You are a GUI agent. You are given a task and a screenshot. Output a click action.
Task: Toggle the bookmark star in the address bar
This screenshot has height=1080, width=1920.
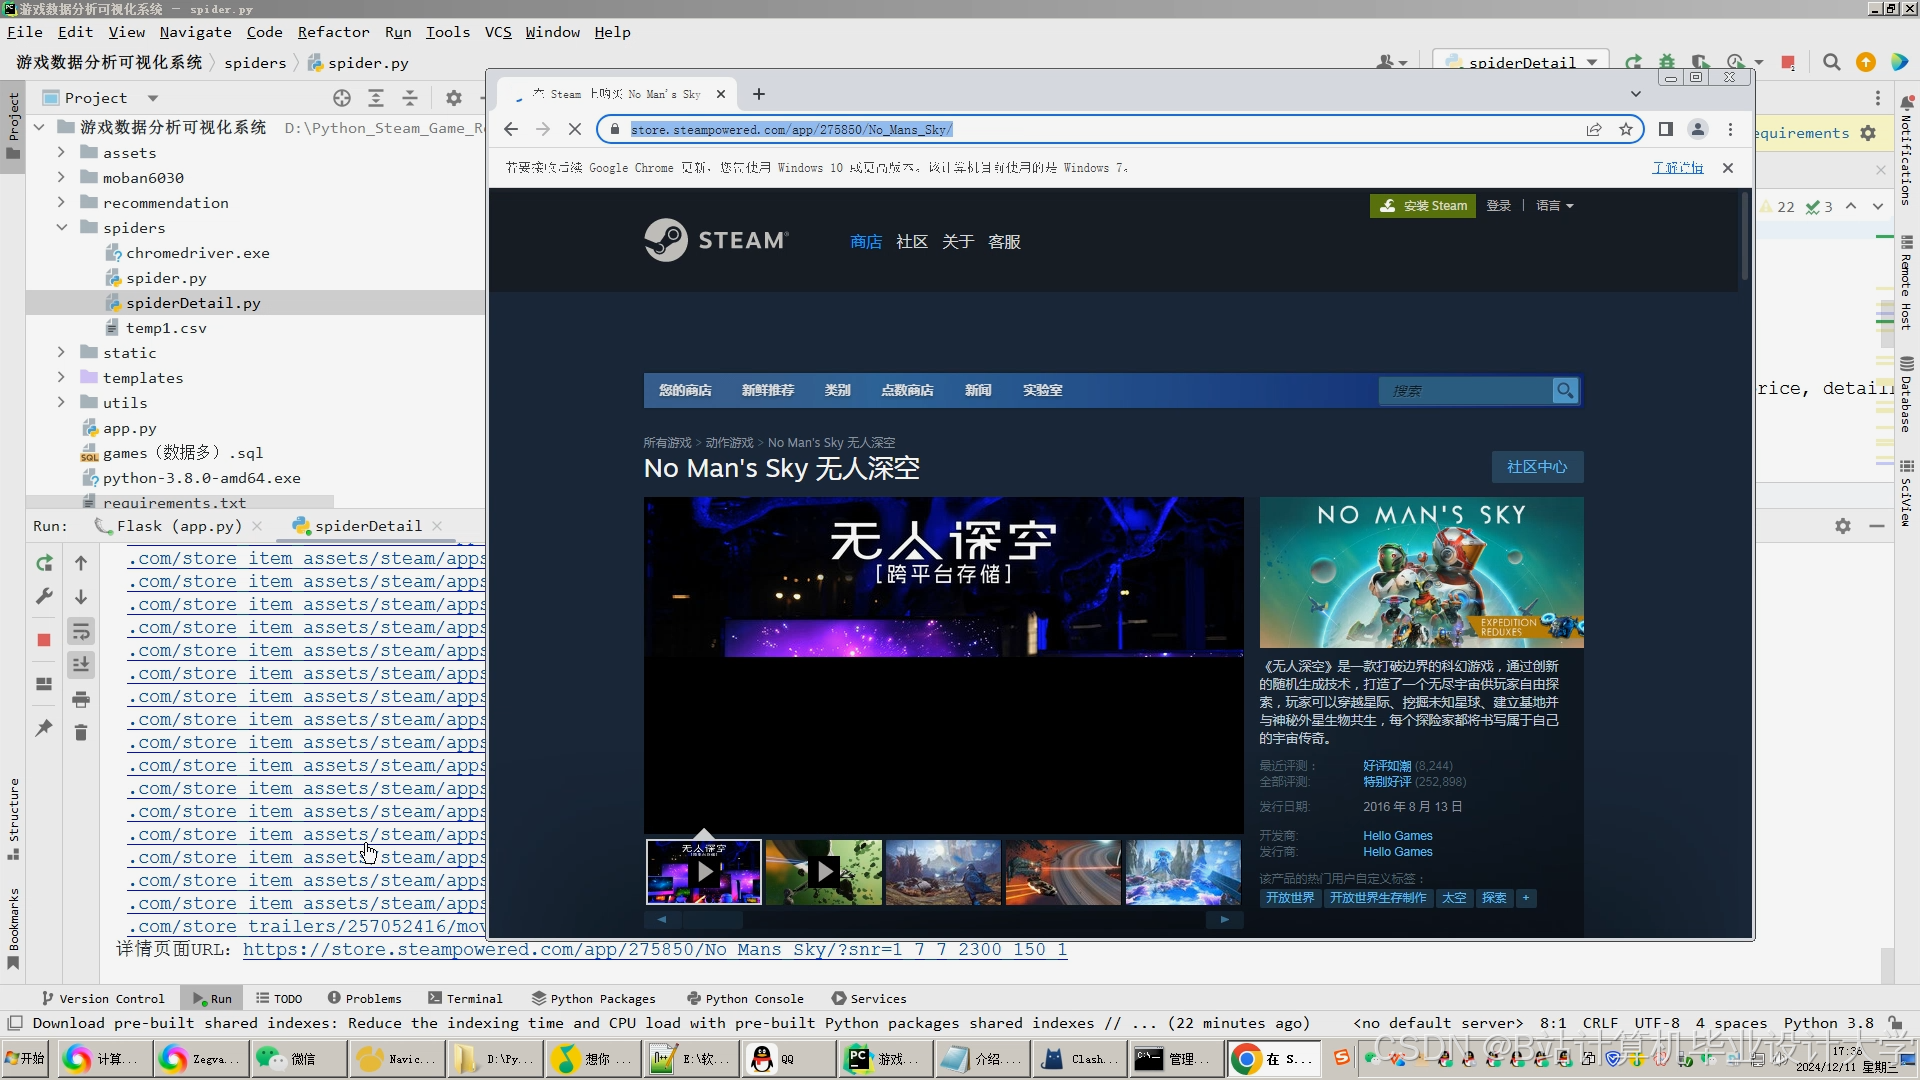point(1626,129)
